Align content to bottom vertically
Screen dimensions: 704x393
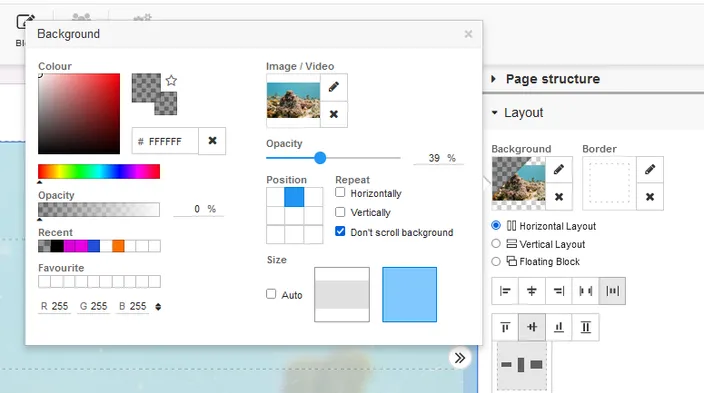[559, 327]
